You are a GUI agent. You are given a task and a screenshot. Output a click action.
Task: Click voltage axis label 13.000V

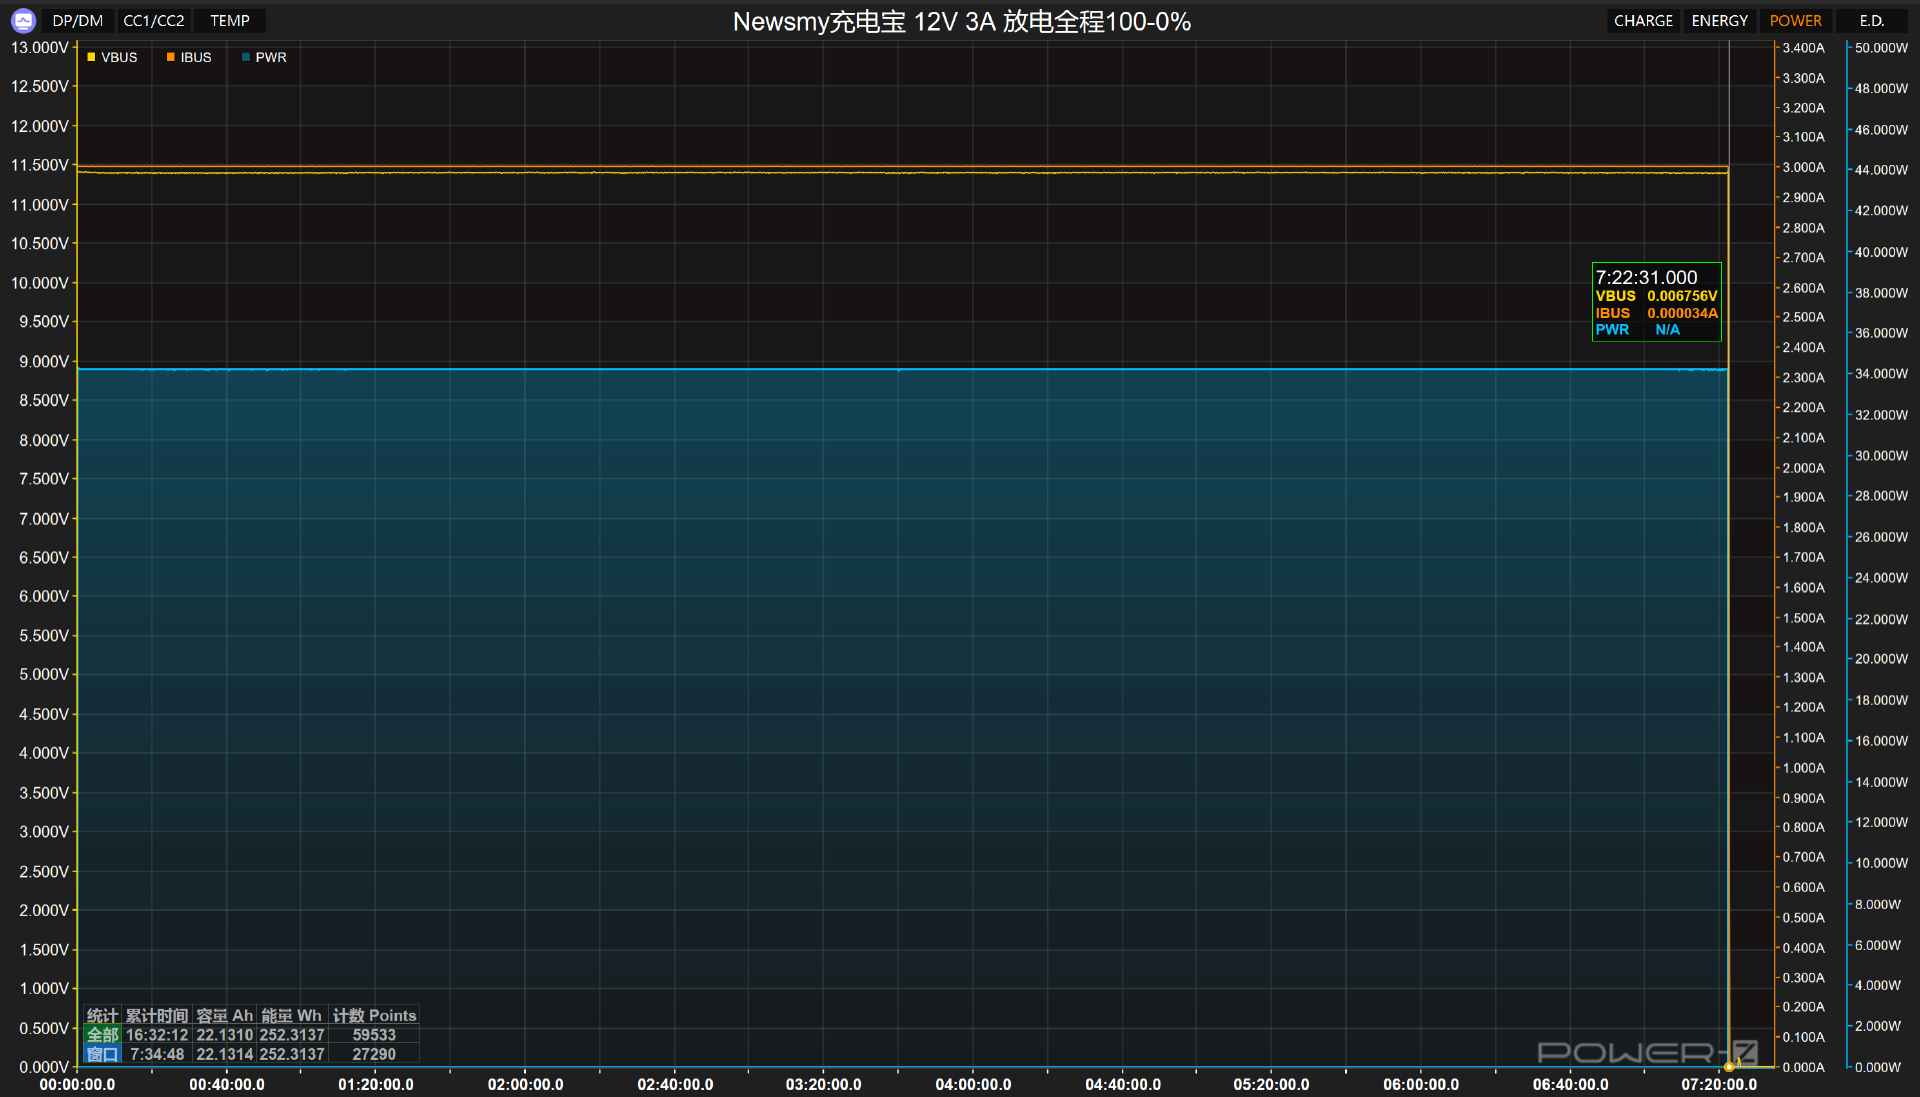(x=40, y=47)
